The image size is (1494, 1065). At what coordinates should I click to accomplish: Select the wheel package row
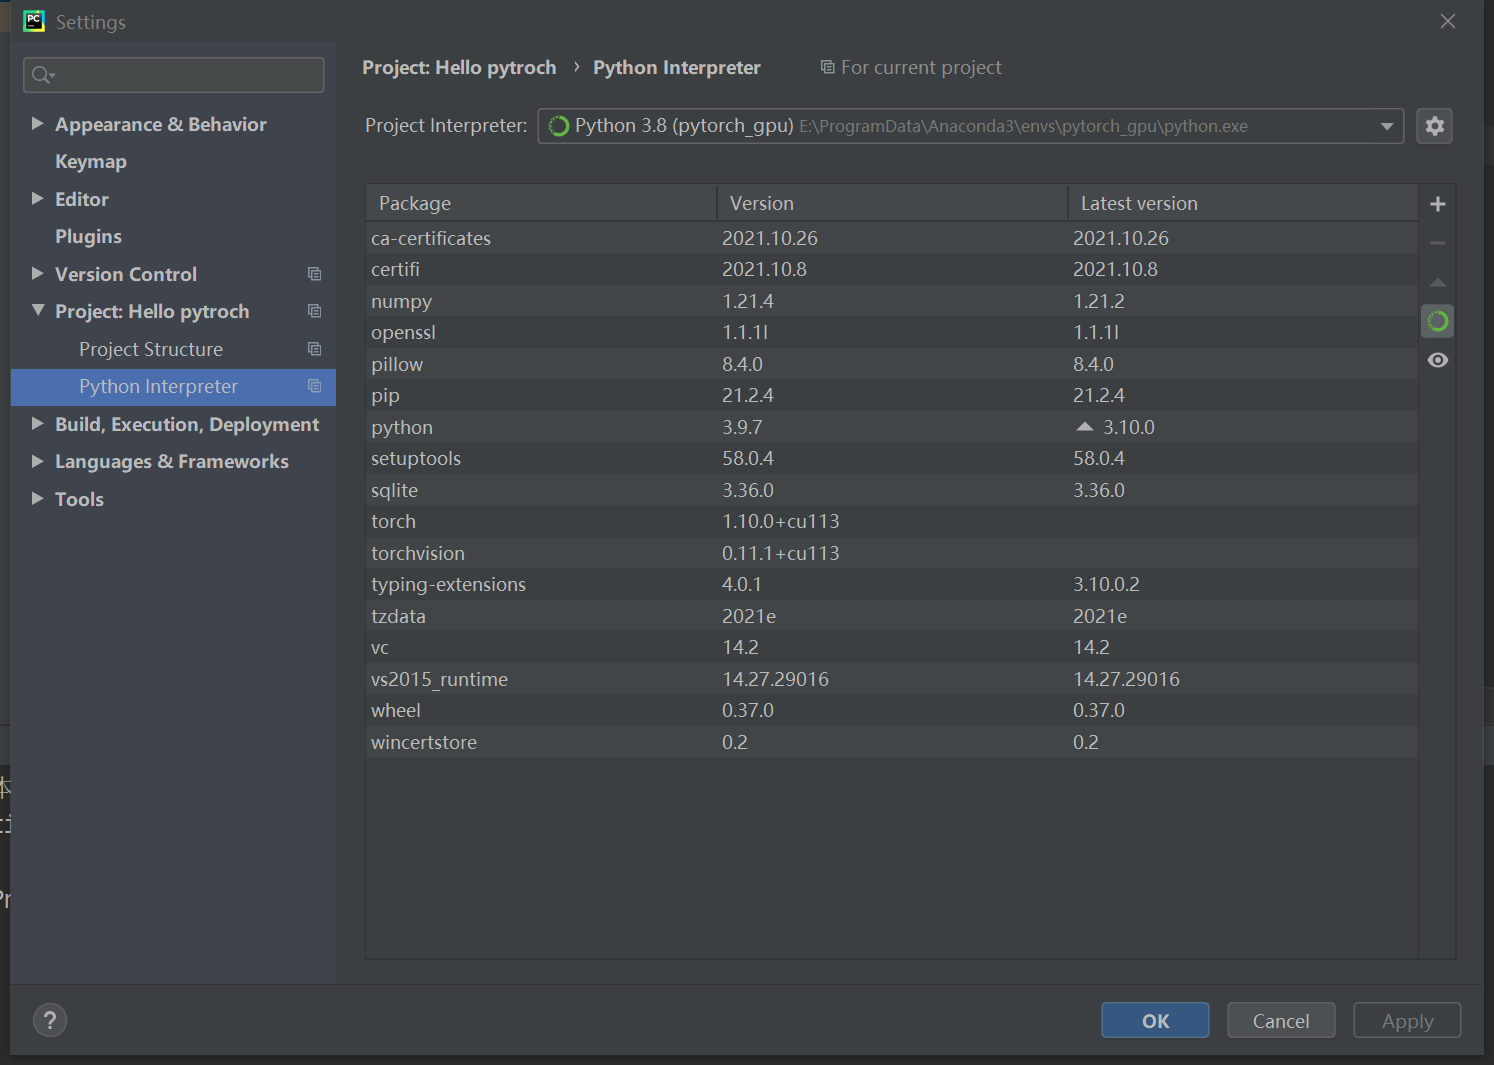[892, 710]
